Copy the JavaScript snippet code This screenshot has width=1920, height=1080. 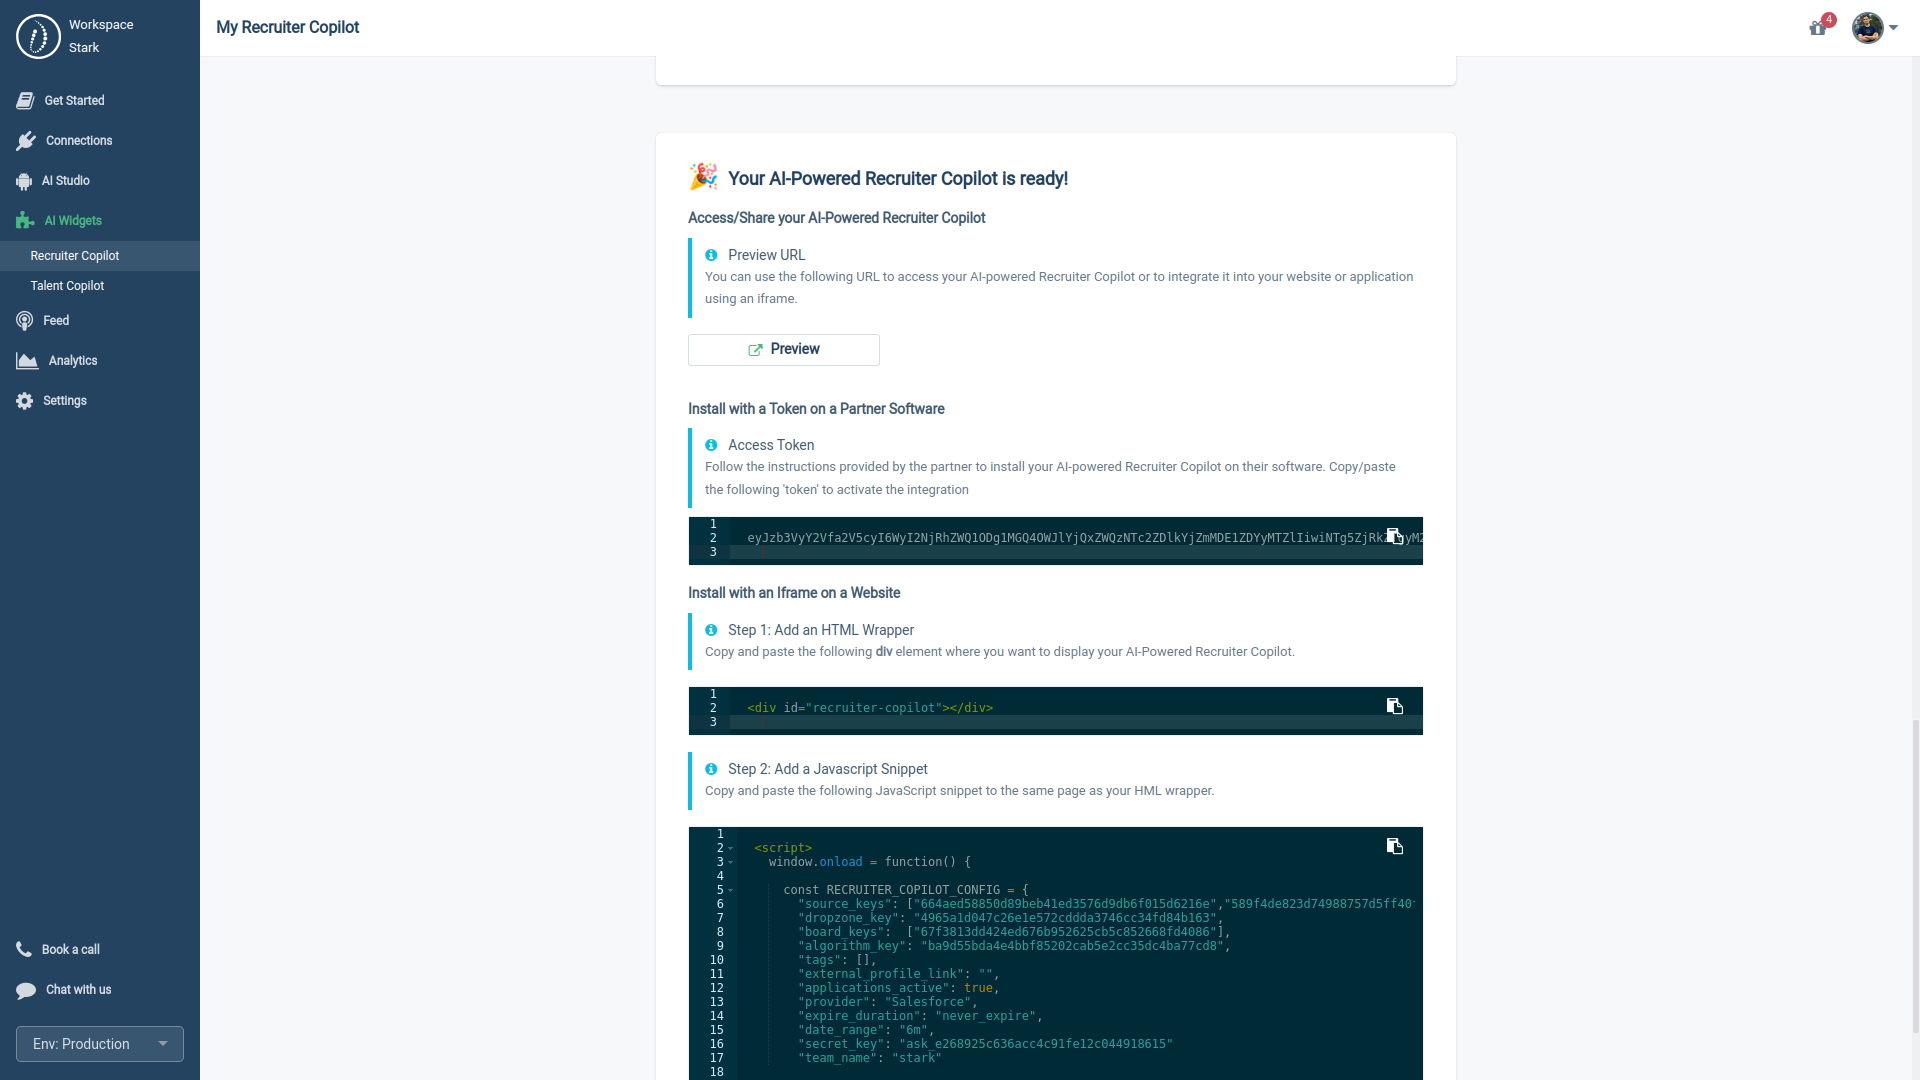[1396, 846]
